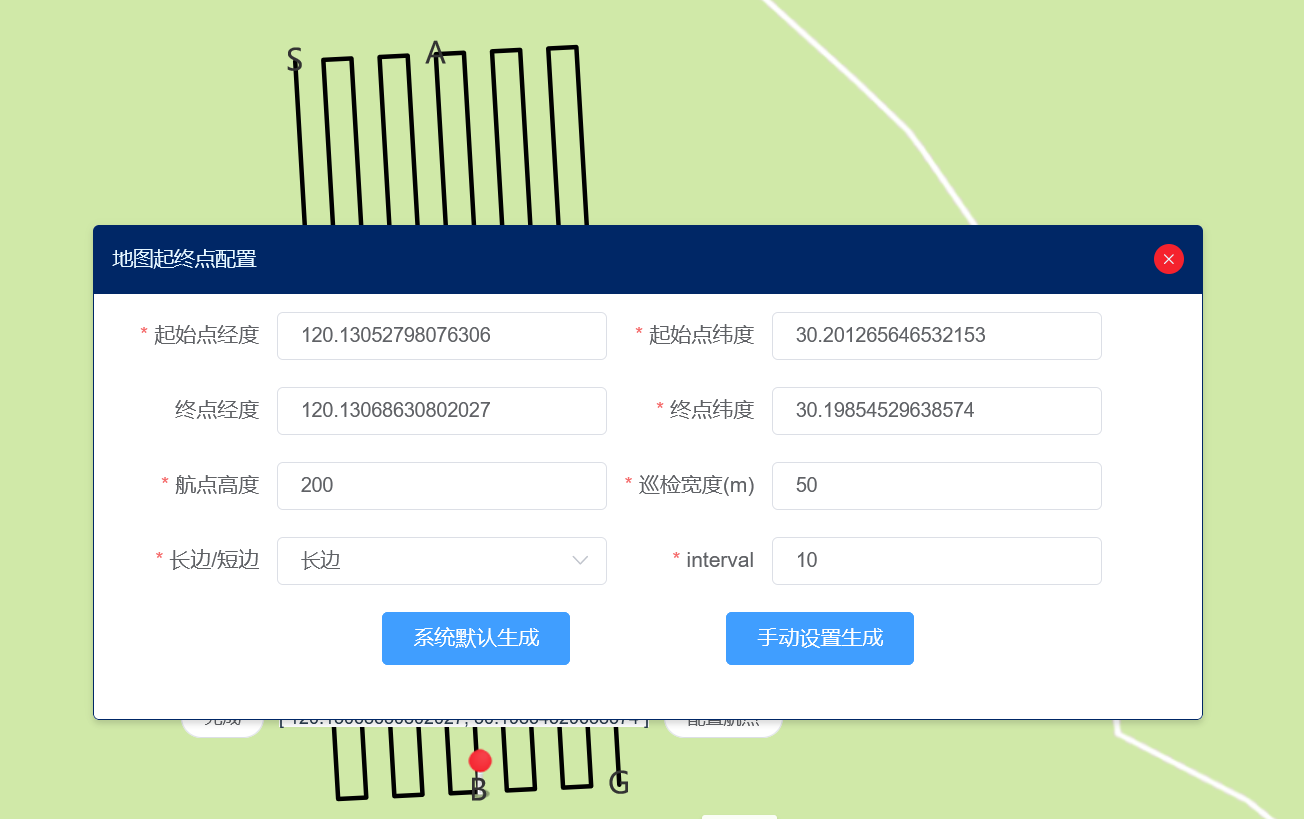Image resolution: width=1304 pixels, height=819 pixels.
Task: Collapse the 长边 combo box options
Action: click(580, 561)
